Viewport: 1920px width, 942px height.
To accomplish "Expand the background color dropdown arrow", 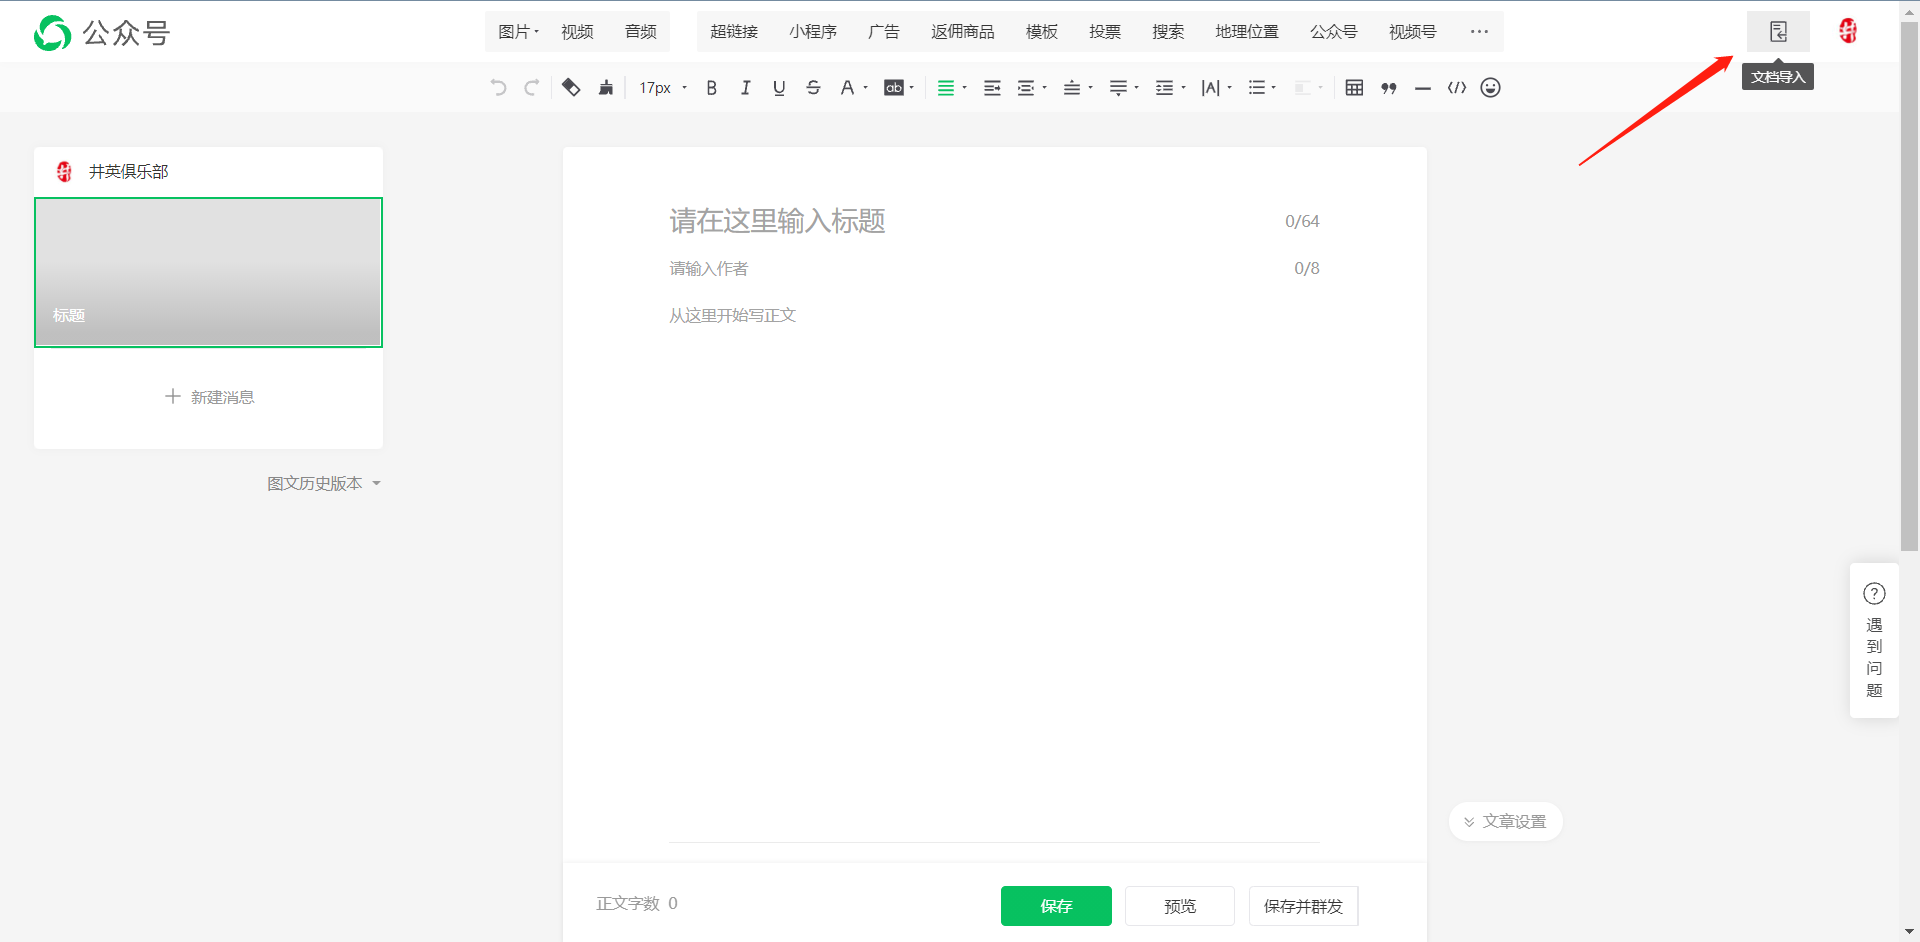I will [912, 88].
